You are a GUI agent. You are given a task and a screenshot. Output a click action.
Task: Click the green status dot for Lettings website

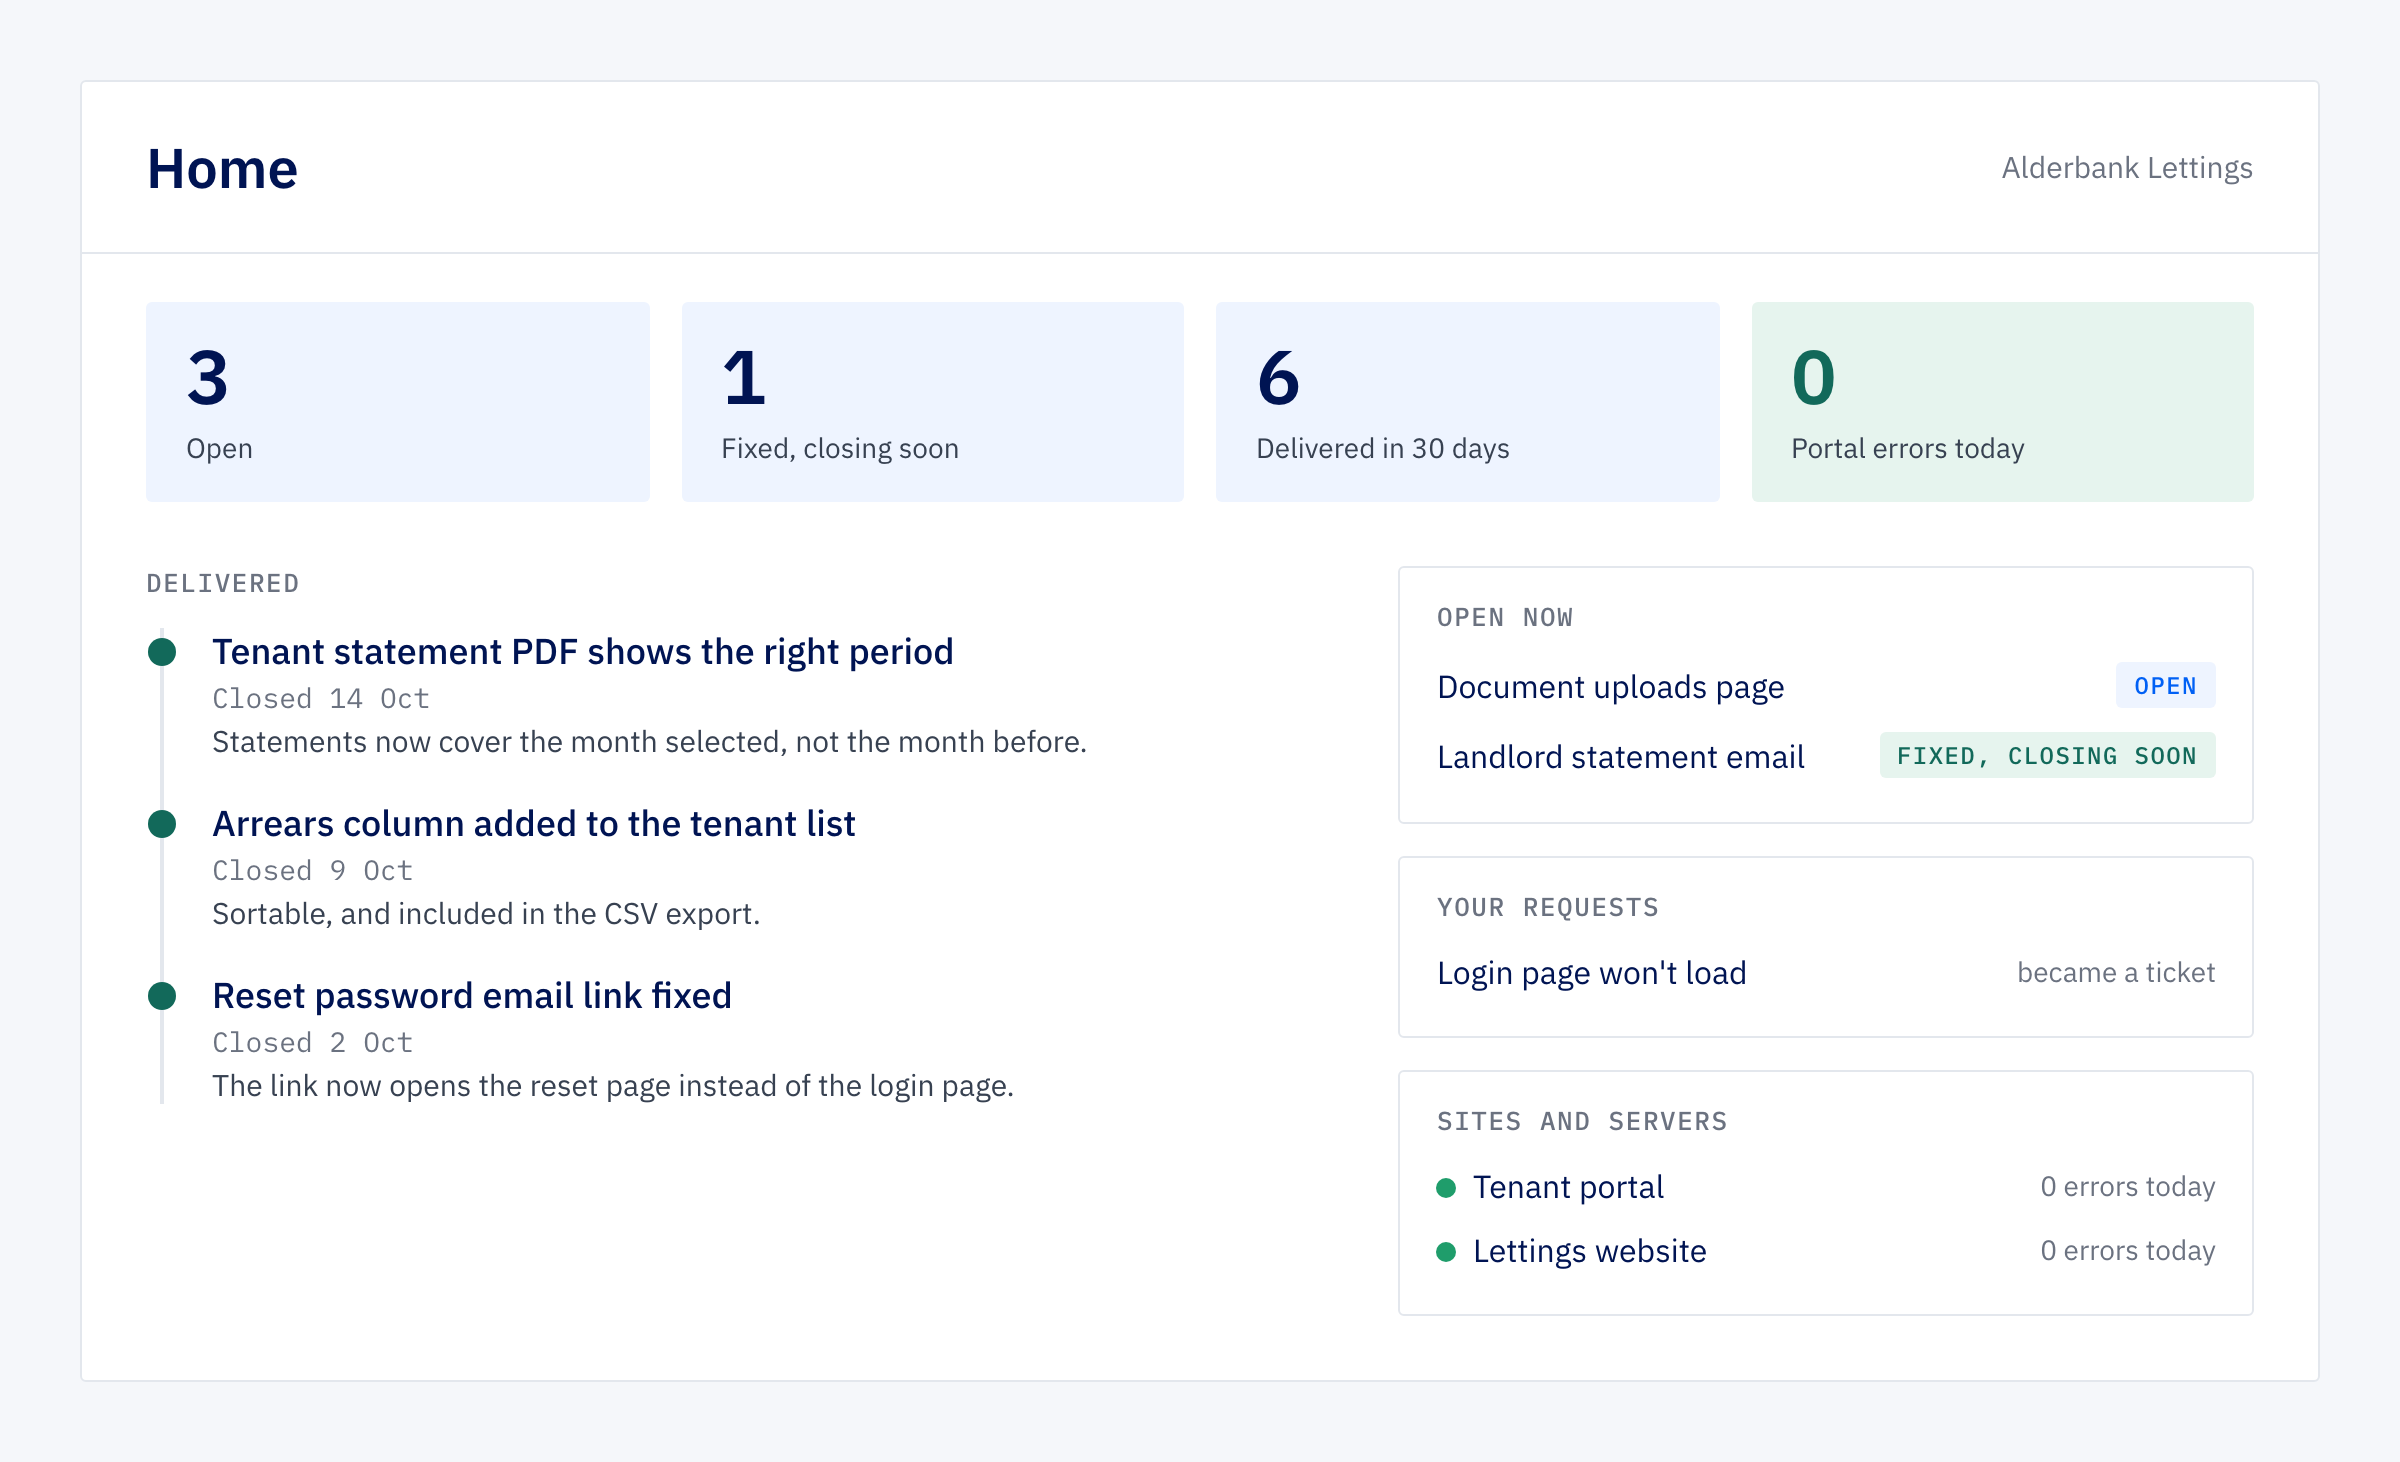tap(1446, 1252)
